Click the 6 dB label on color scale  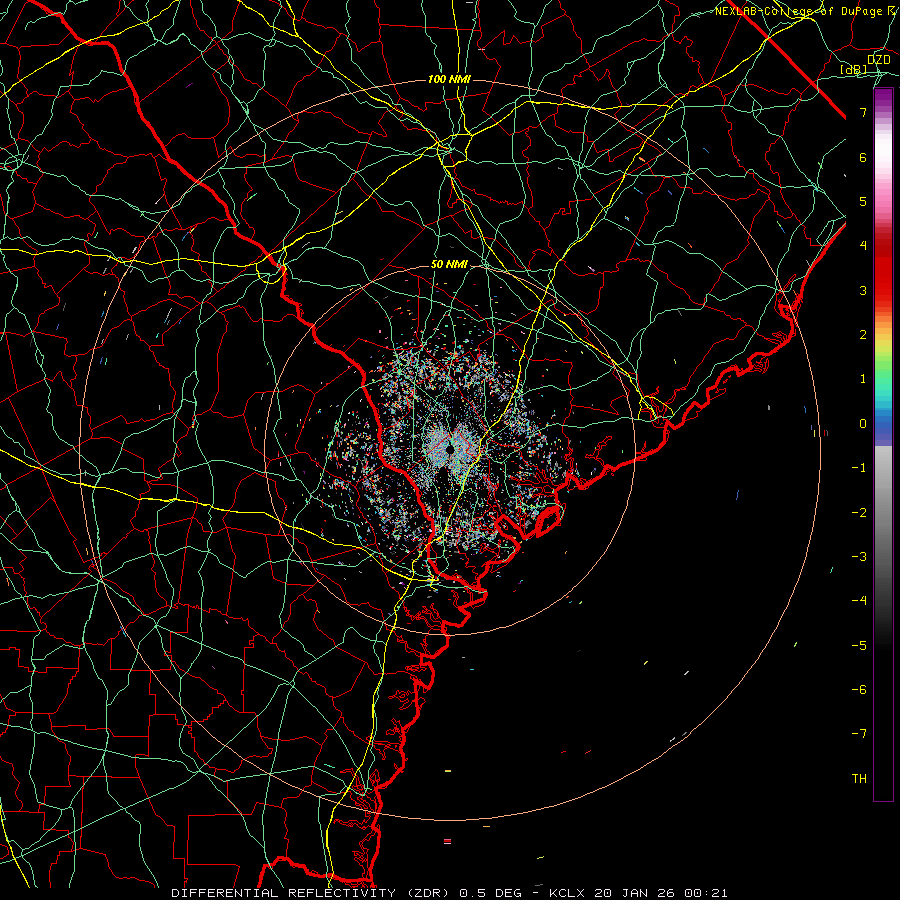click(x=863, y=157)
